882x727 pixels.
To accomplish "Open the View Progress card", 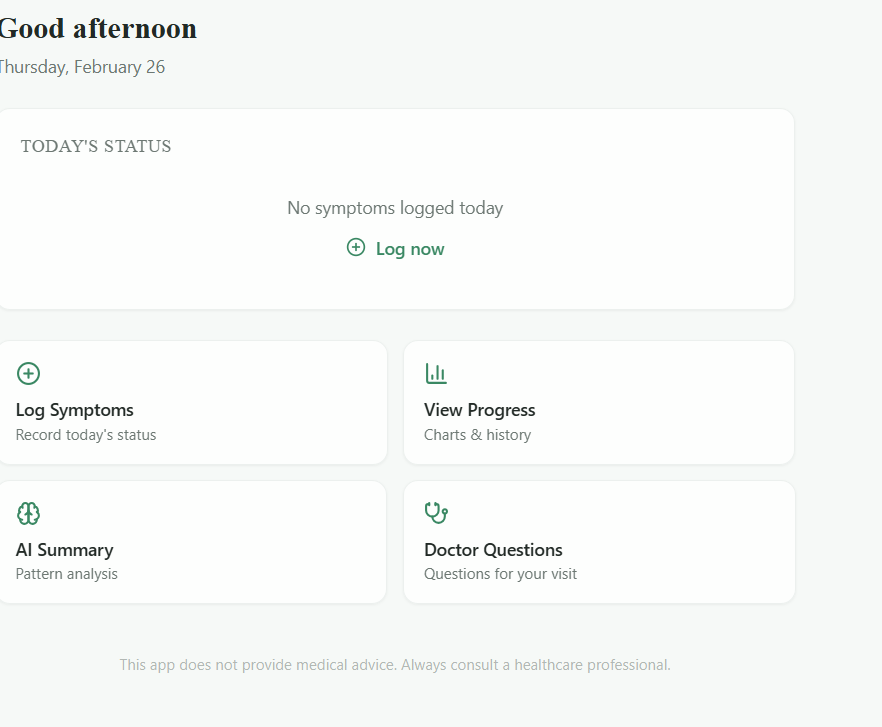I will [598, 402].
